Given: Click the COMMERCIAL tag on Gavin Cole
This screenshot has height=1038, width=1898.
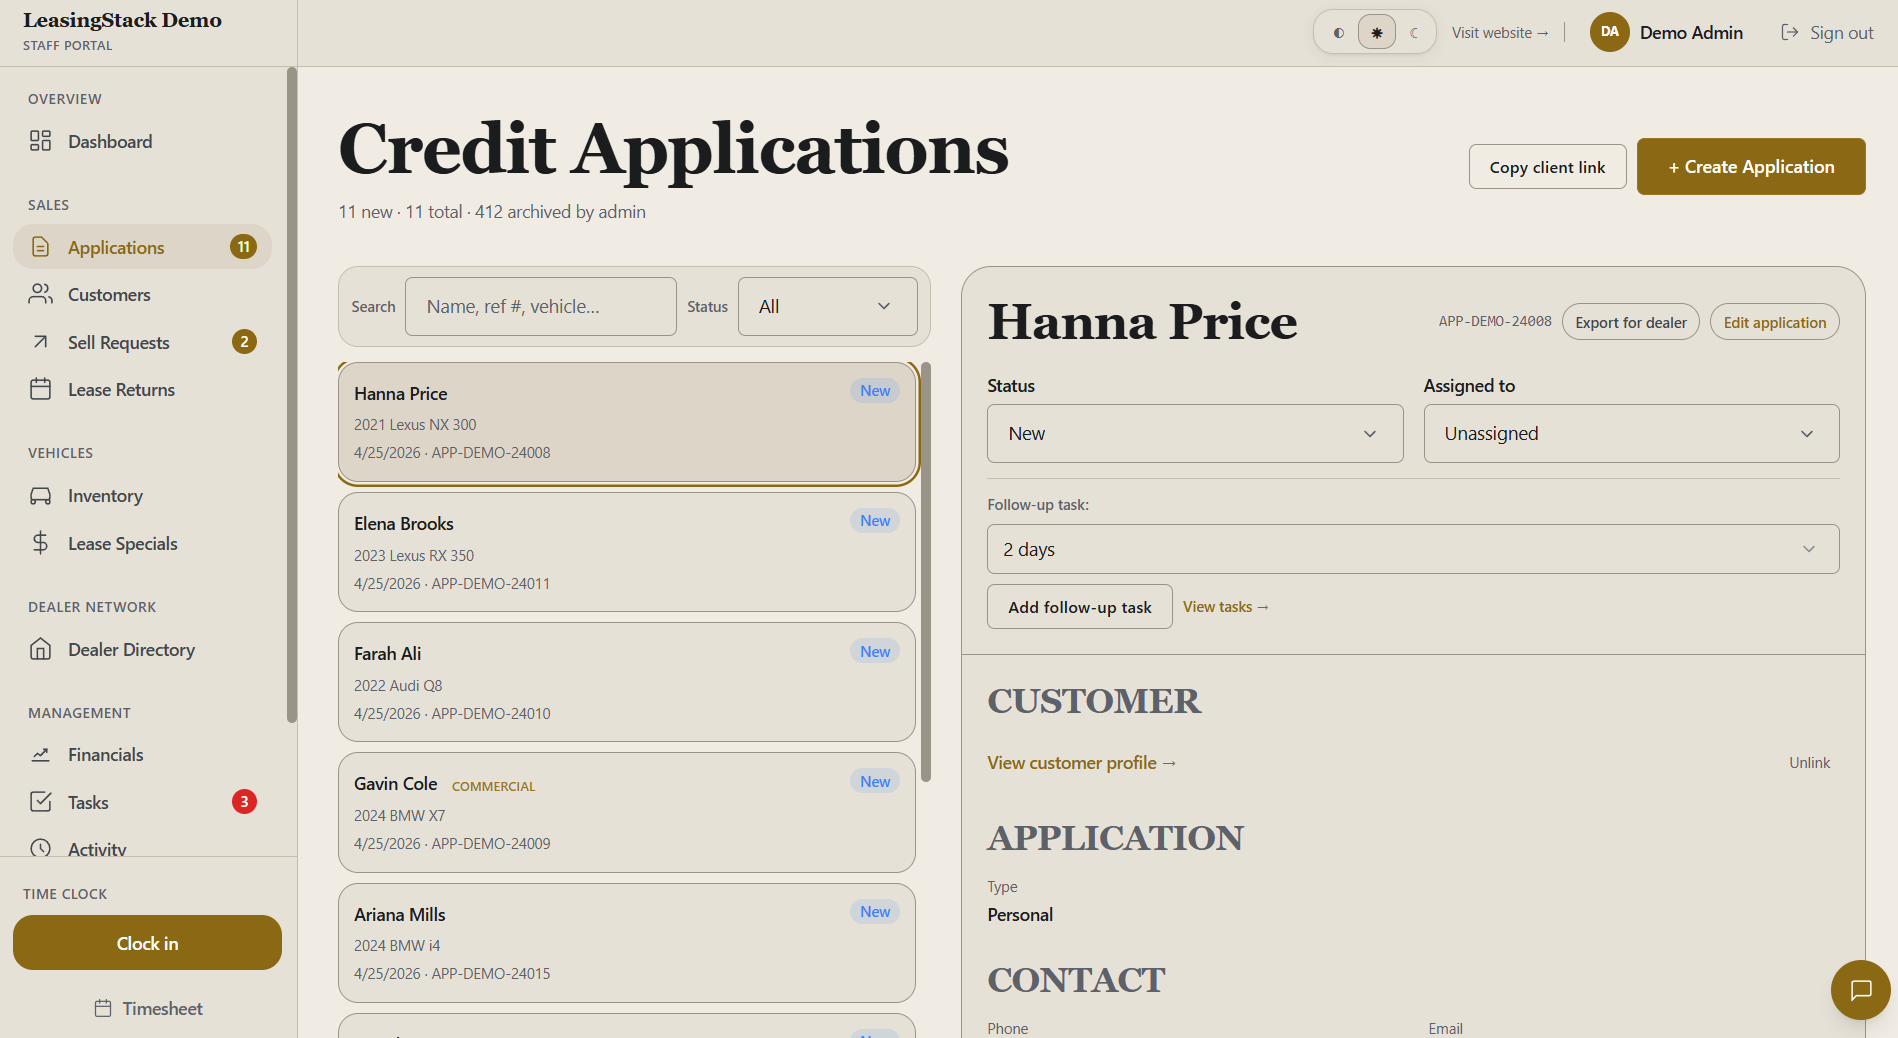Looking at the screenshot, I should tap(493, 786).
